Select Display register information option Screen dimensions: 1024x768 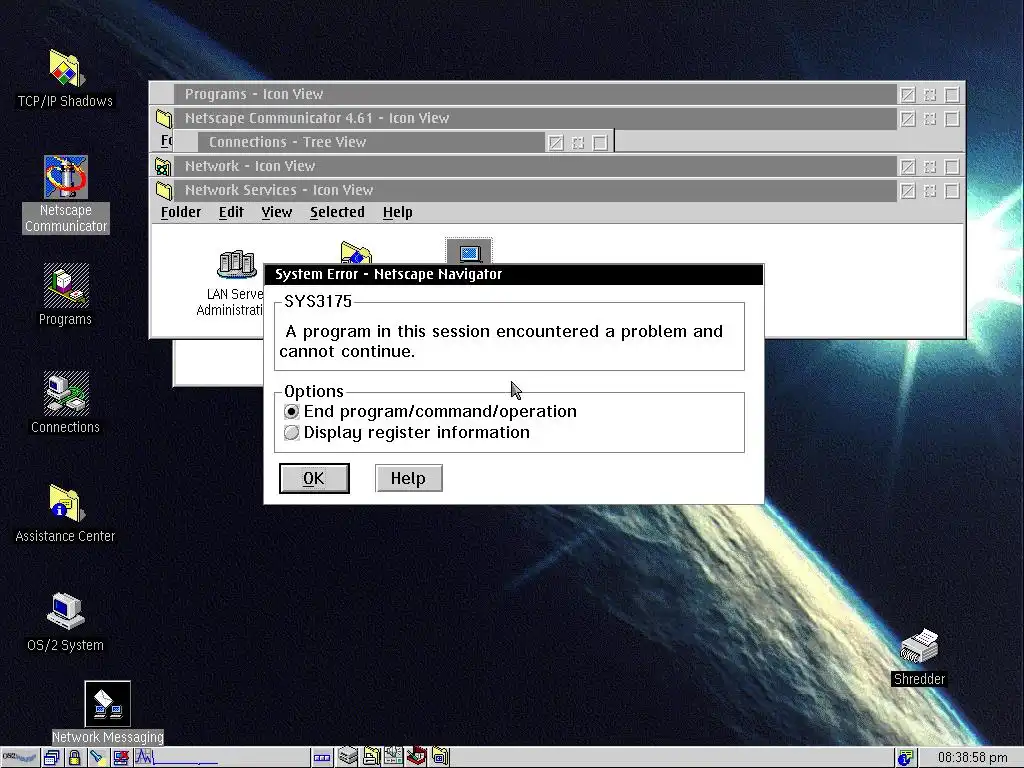[407, 432]
